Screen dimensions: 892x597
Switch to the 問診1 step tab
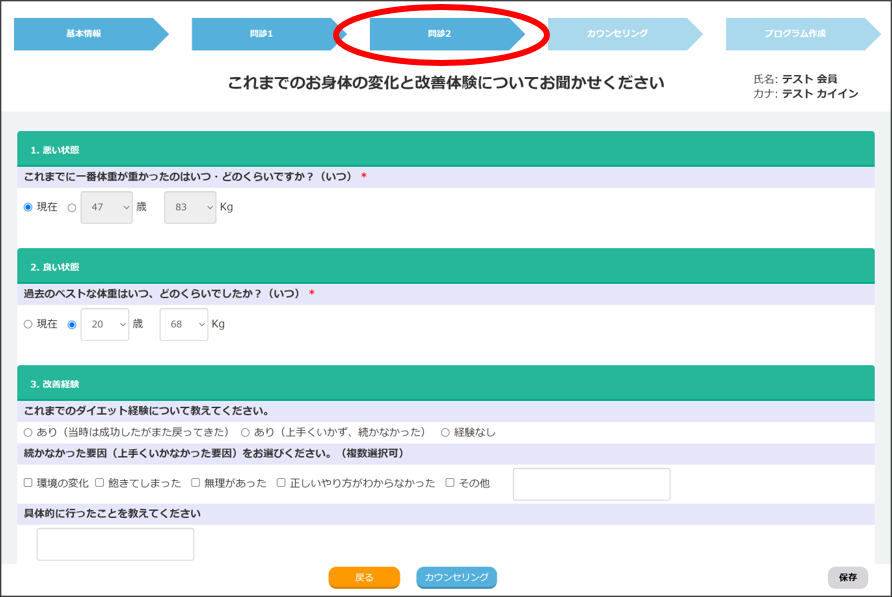click(x=262, y=34)
